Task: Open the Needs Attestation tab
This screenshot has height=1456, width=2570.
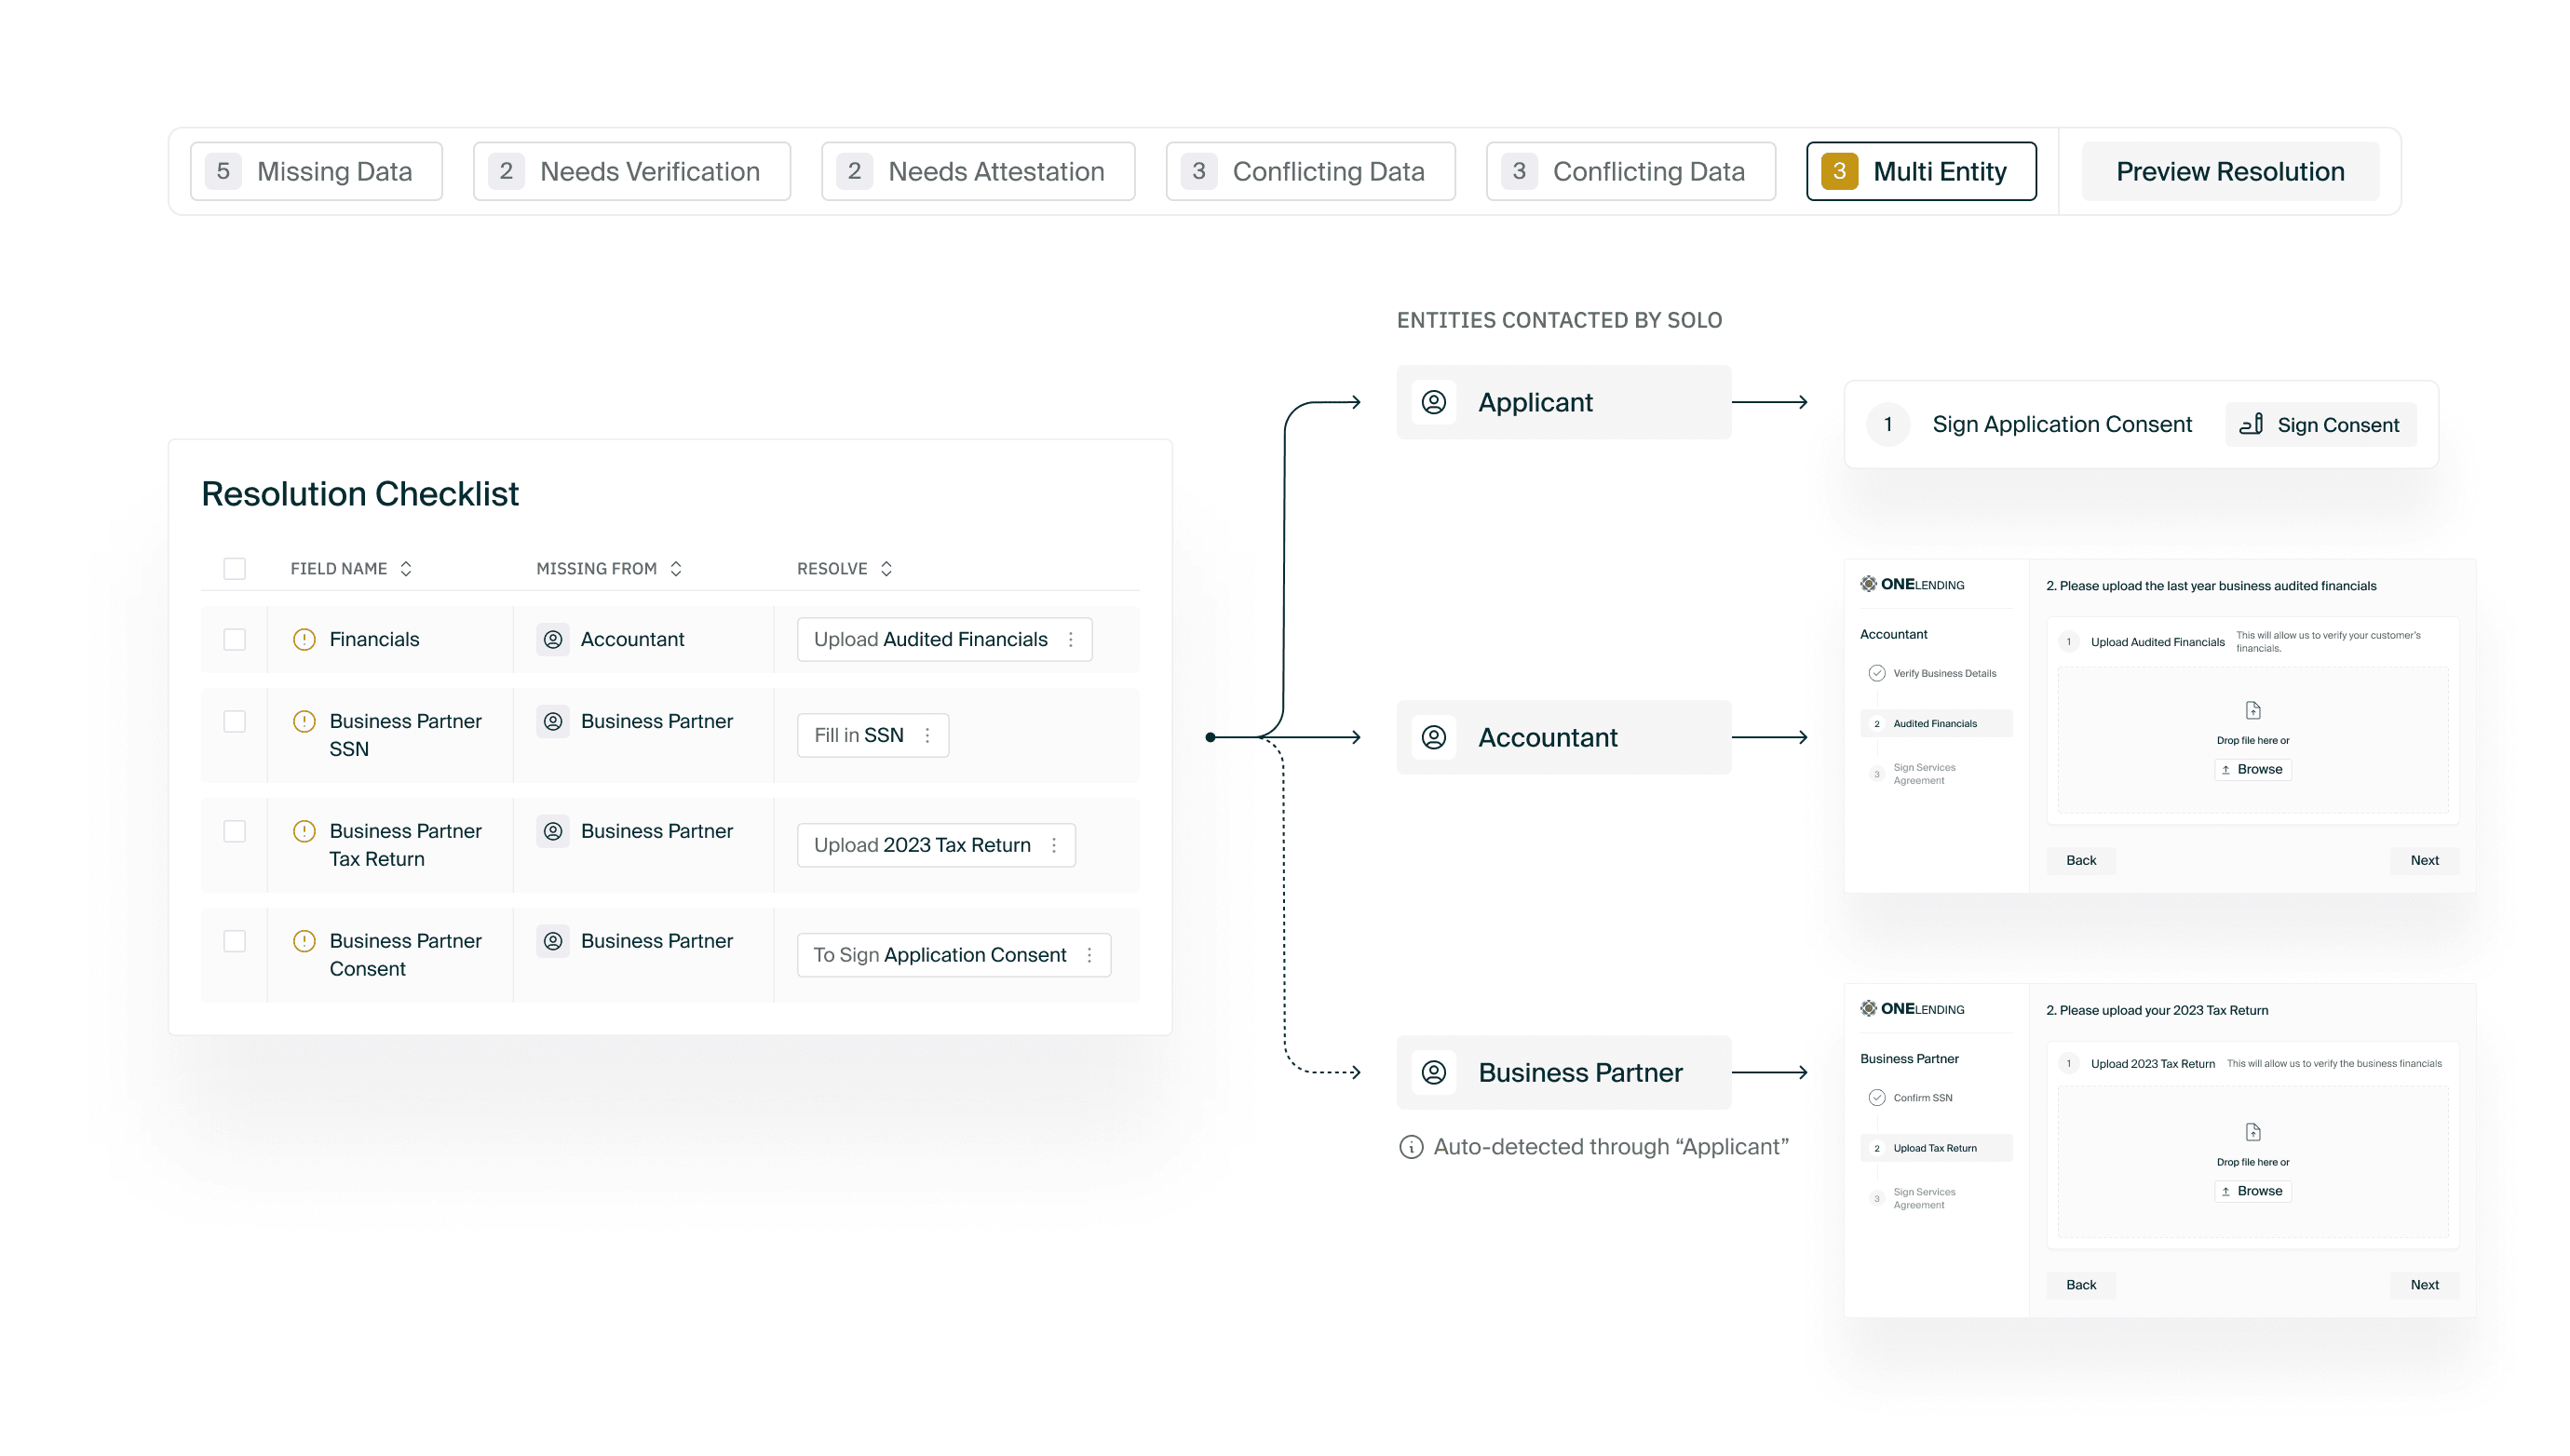Action: click(x=977, y=171)
